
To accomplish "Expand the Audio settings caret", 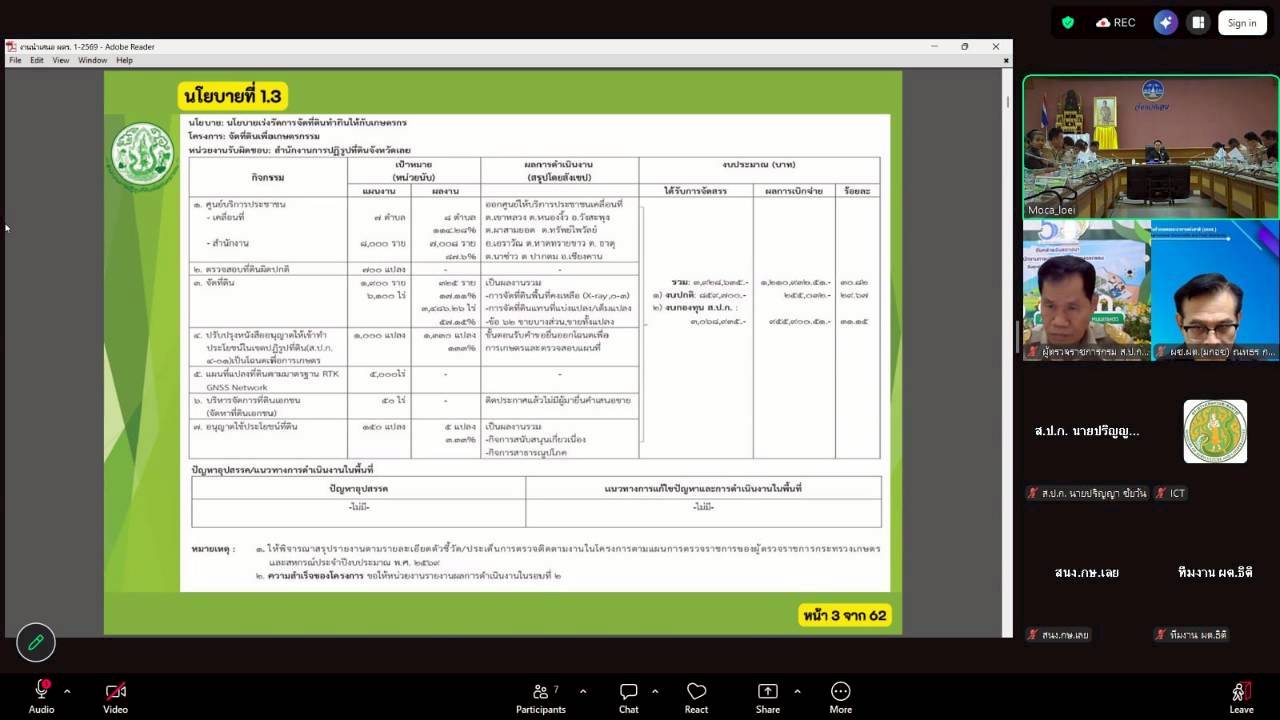I will point(67,691).
